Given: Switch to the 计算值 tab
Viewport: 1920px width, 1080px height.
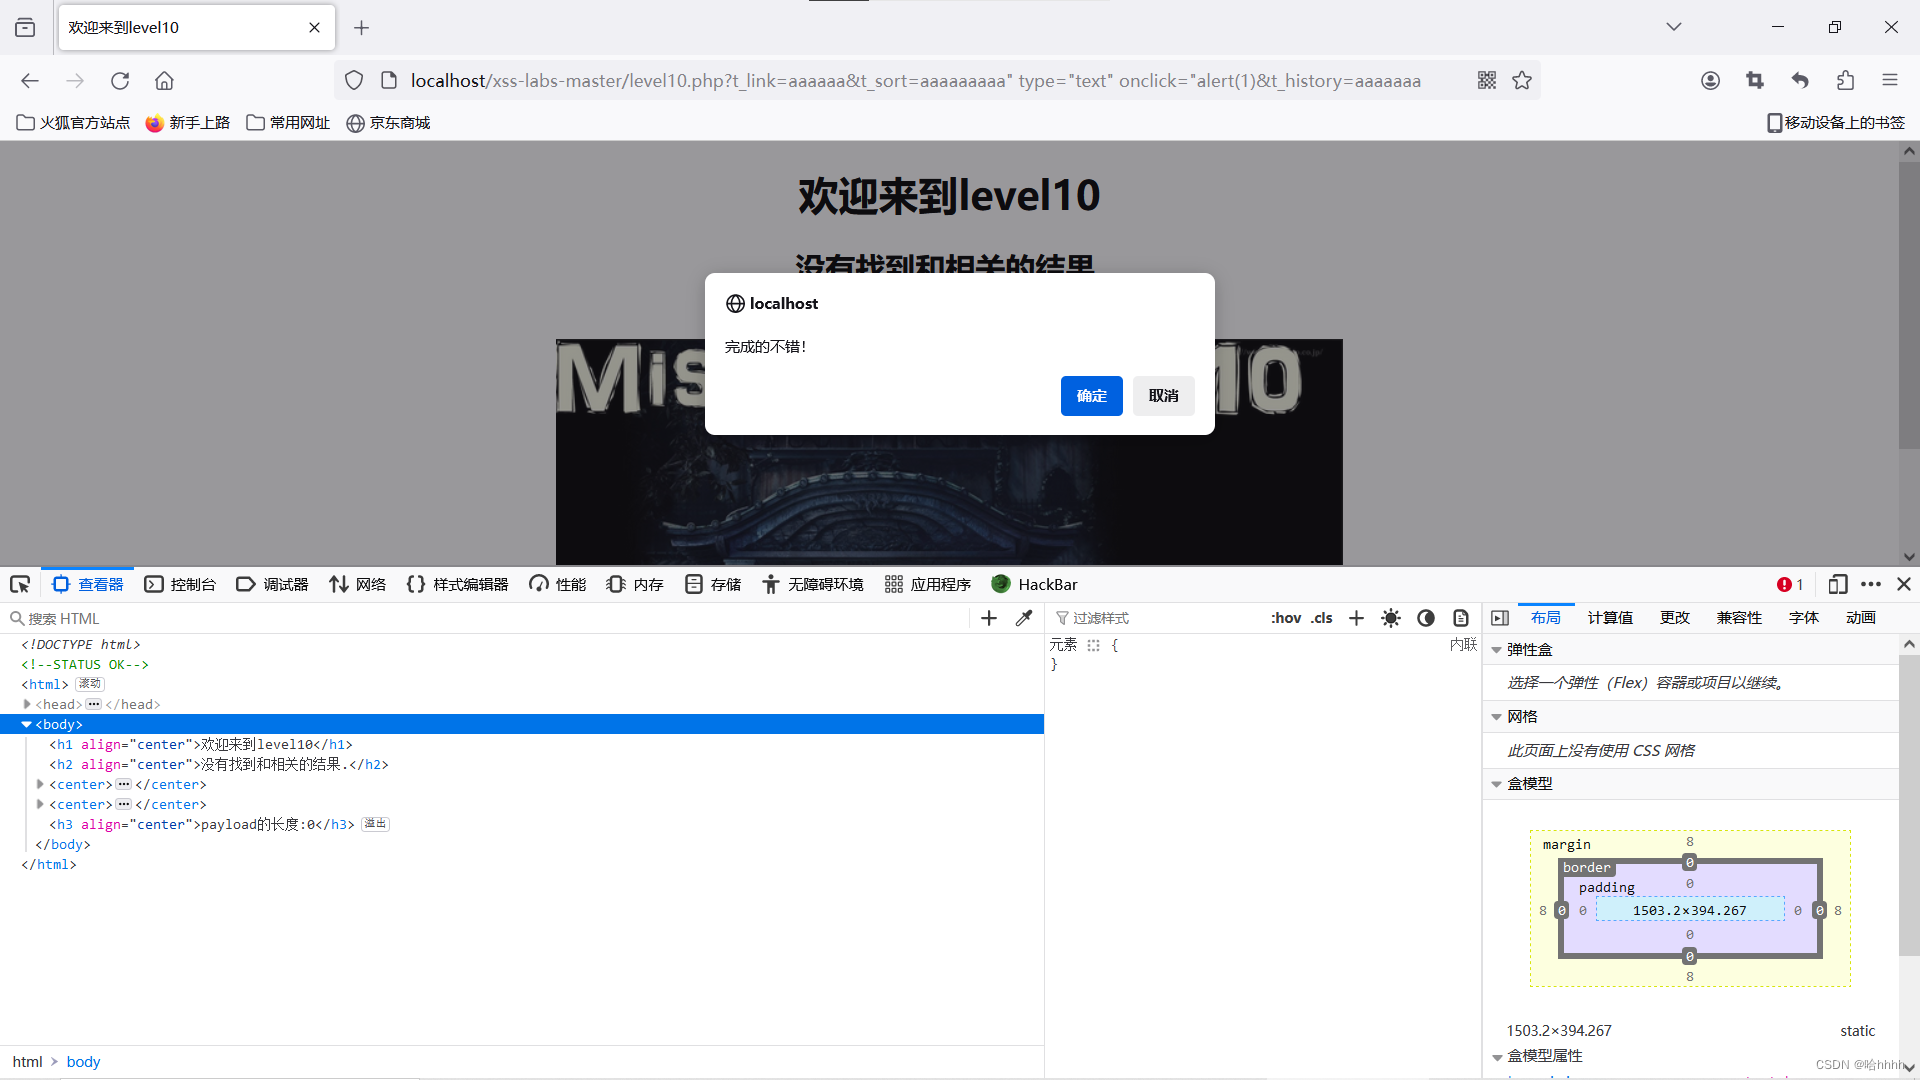Looking at the screenshot, I should click(x=1610, y=618).
